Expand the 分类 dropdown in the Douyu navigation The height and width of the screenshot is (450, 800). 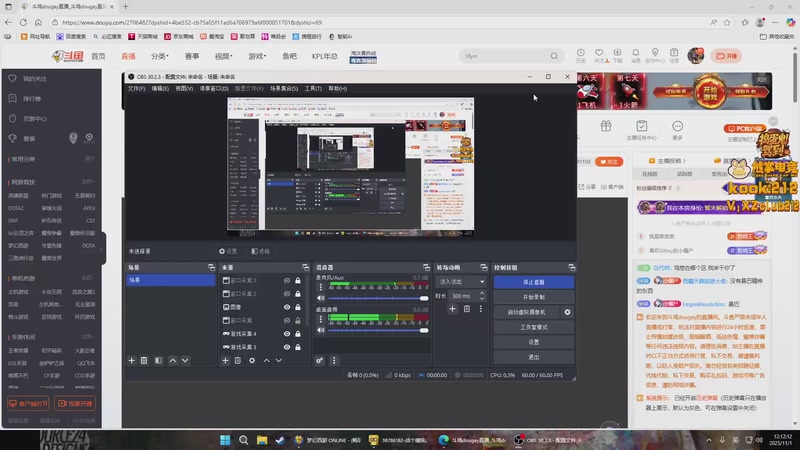tap(160, 56)
